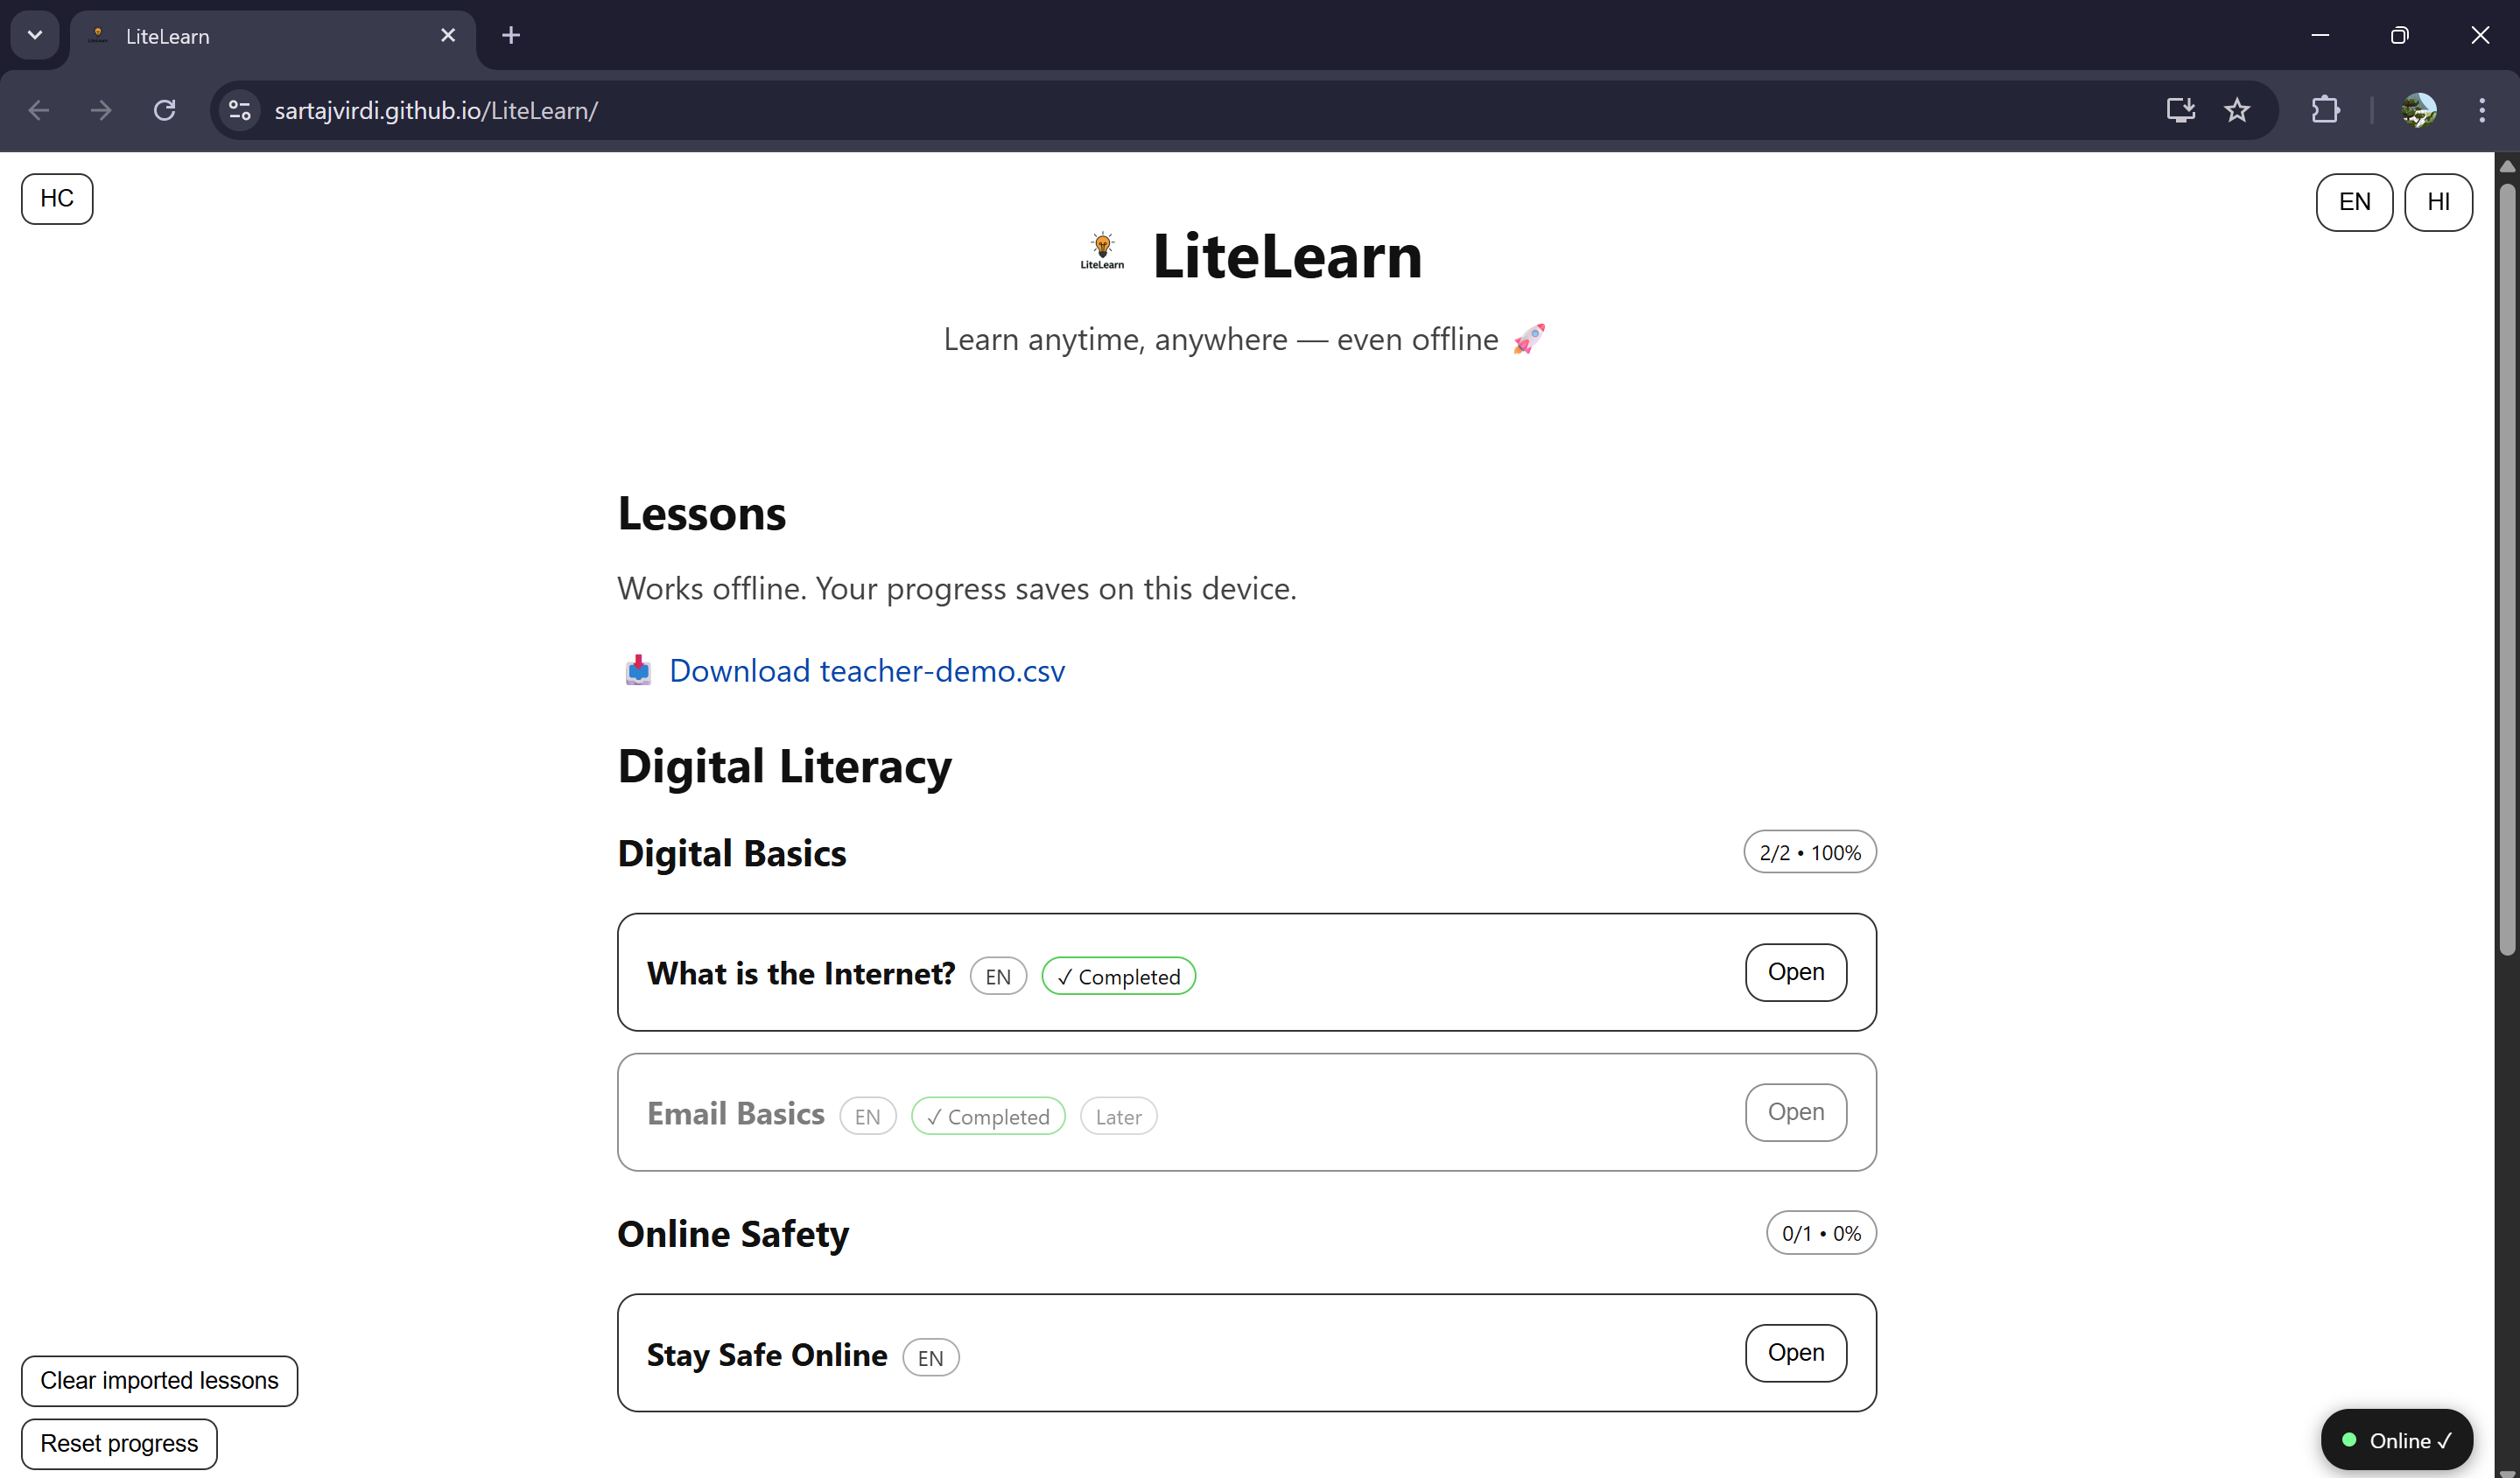Click the LiteLearn lightbulb logo

pyautogui.click(x=1101, y=251)
